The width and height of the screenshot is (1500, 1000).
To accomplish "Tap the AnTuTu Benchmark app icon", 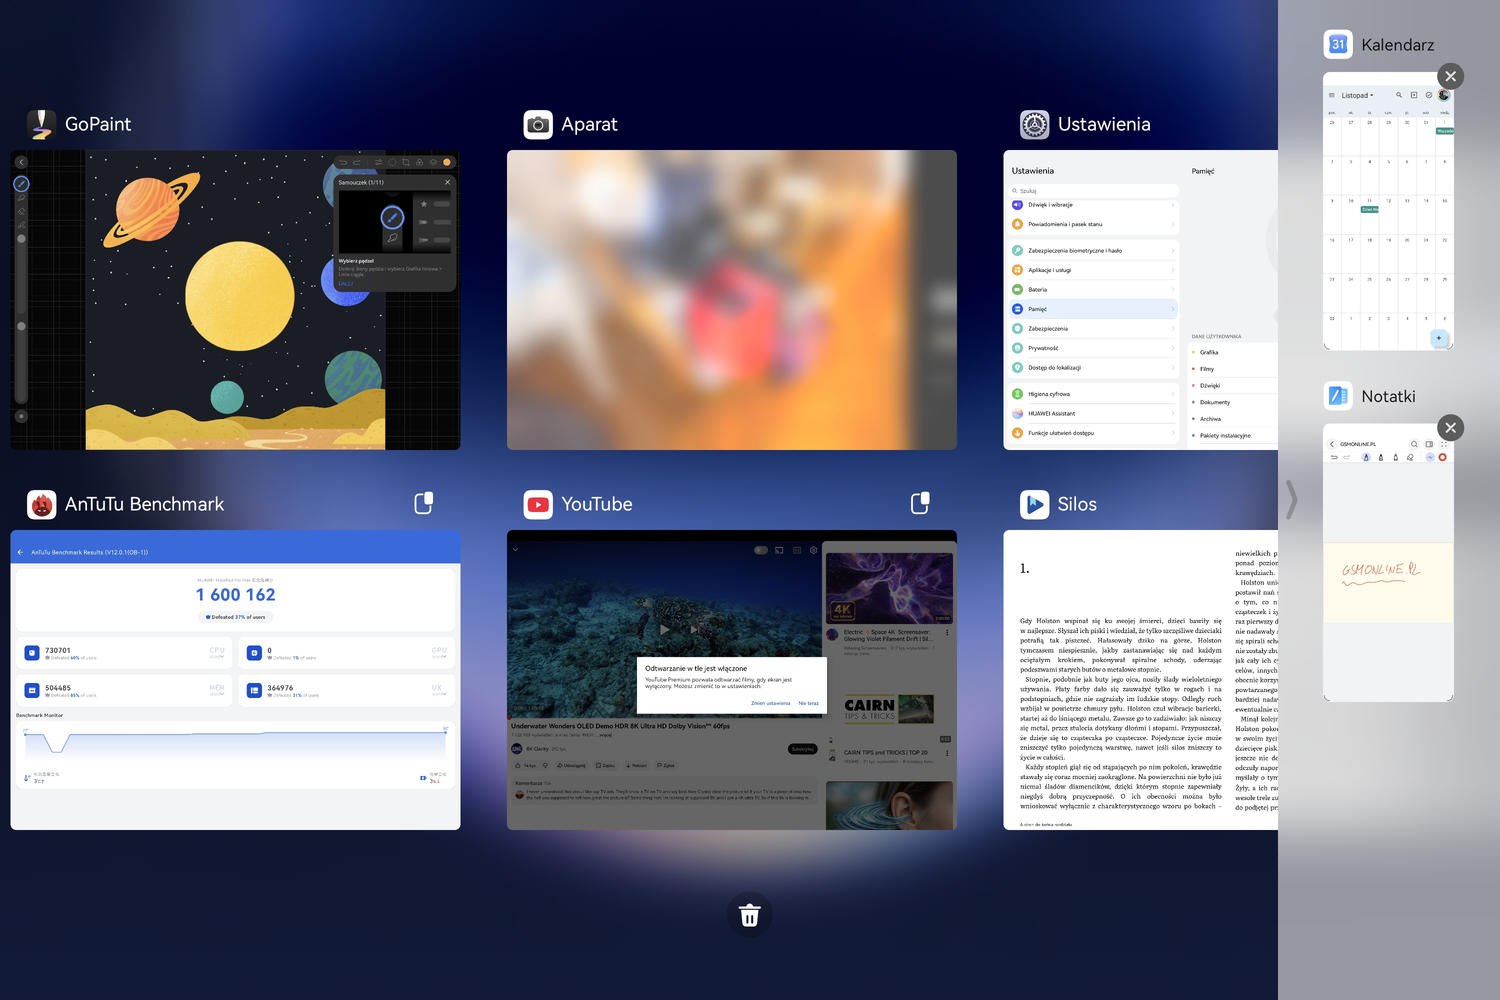I will [41, 504].
